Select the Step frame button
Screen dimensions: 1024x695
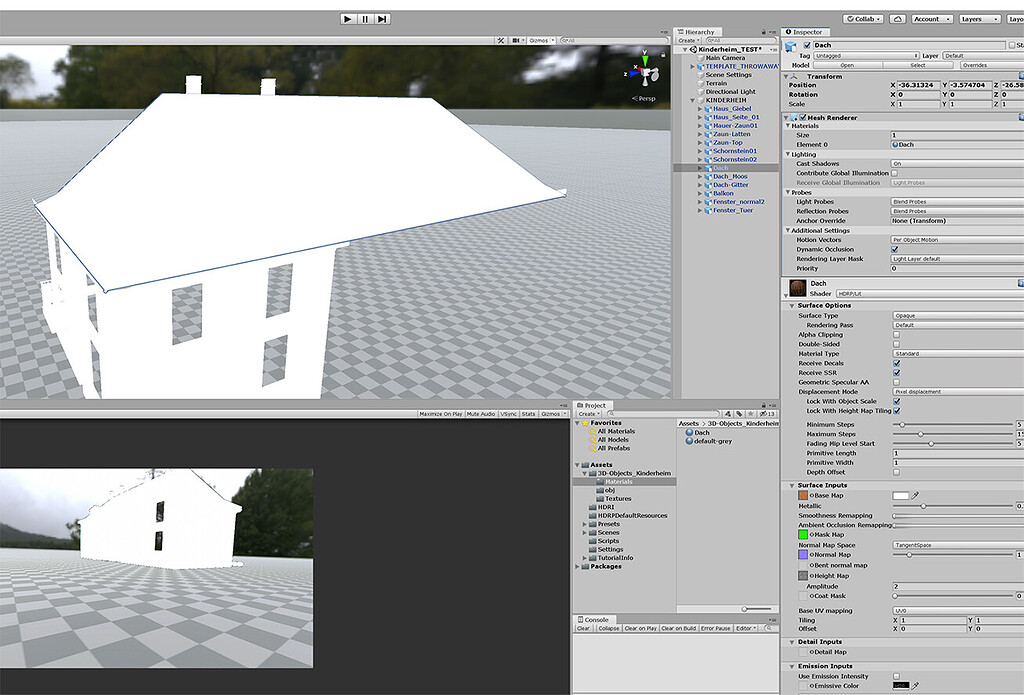tap(381, 19)
